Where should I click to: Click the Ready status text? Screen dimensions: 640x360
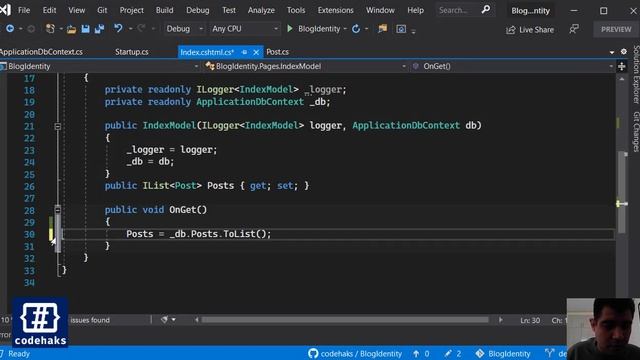click(19, 353)
